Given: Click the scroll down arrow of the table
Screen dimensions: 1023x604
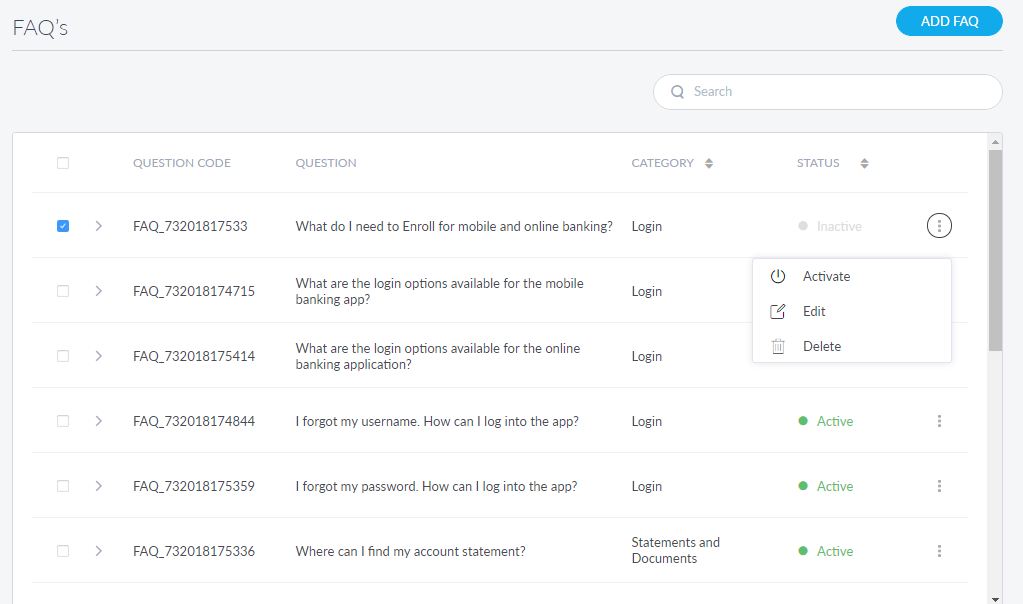Looking at the screenshot, I should tap(995, 598).
